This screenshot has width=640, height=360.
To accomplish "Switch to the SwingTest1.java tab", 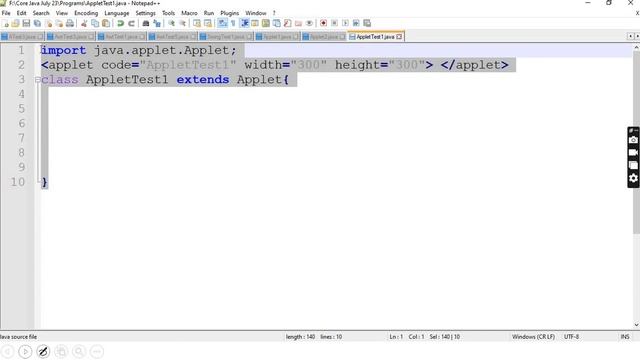I will (226, 37).
